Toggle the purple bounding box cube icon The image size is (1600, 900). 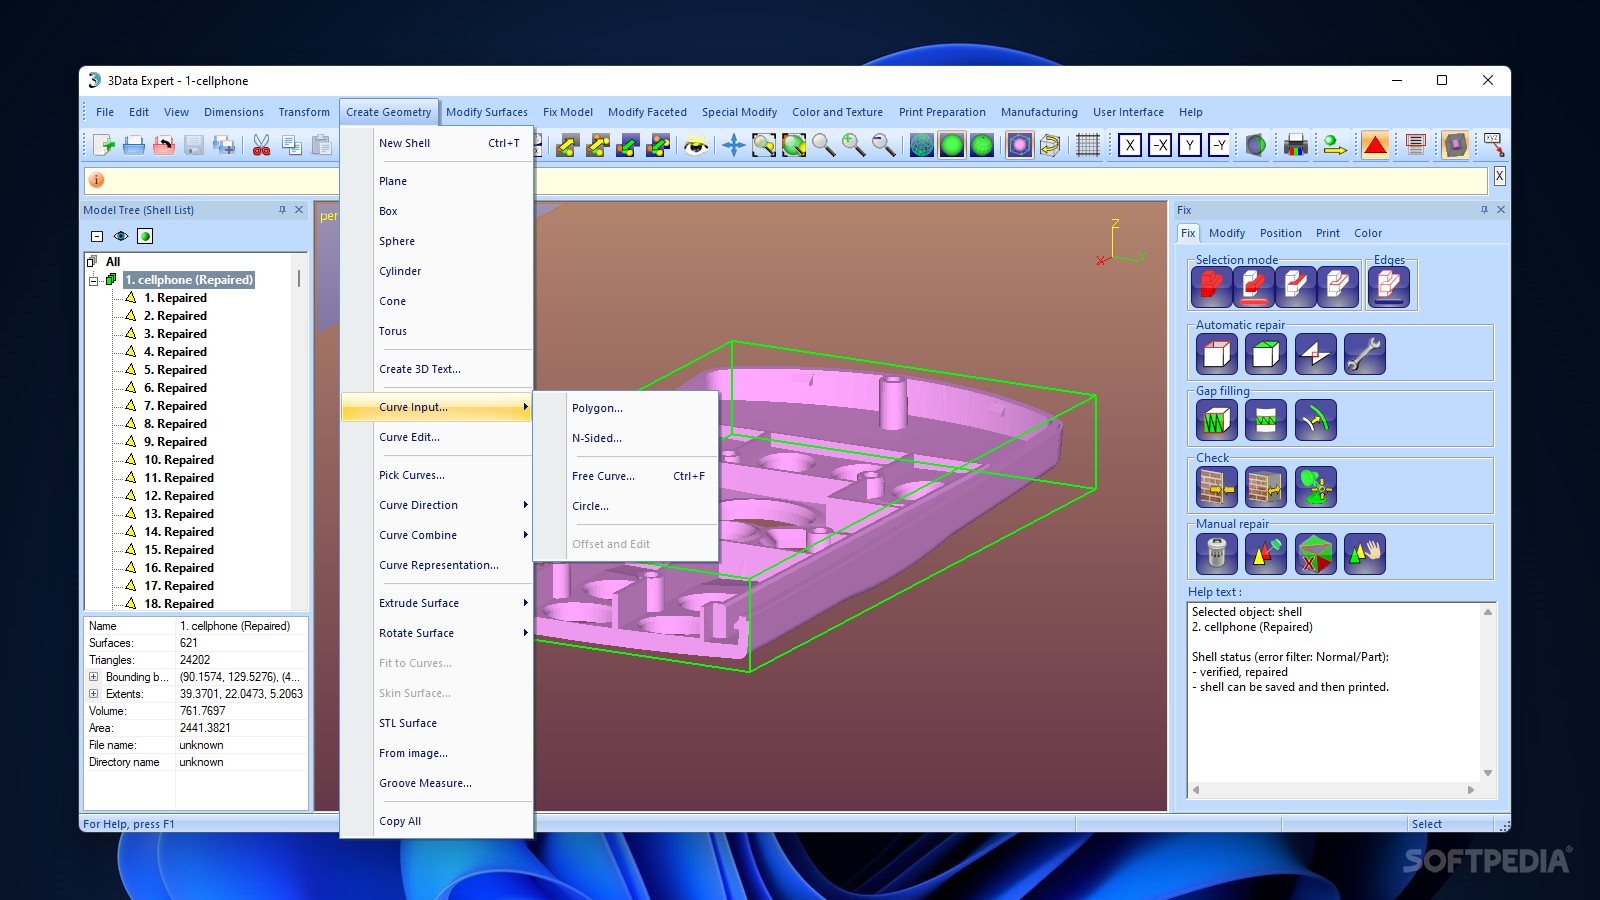pos(1019,146)
